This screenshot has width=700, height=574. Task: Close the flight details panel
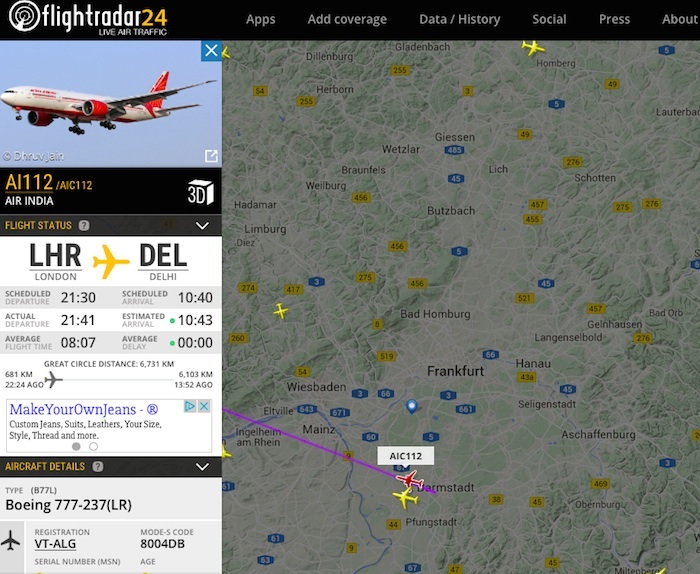tap(211, 50)
